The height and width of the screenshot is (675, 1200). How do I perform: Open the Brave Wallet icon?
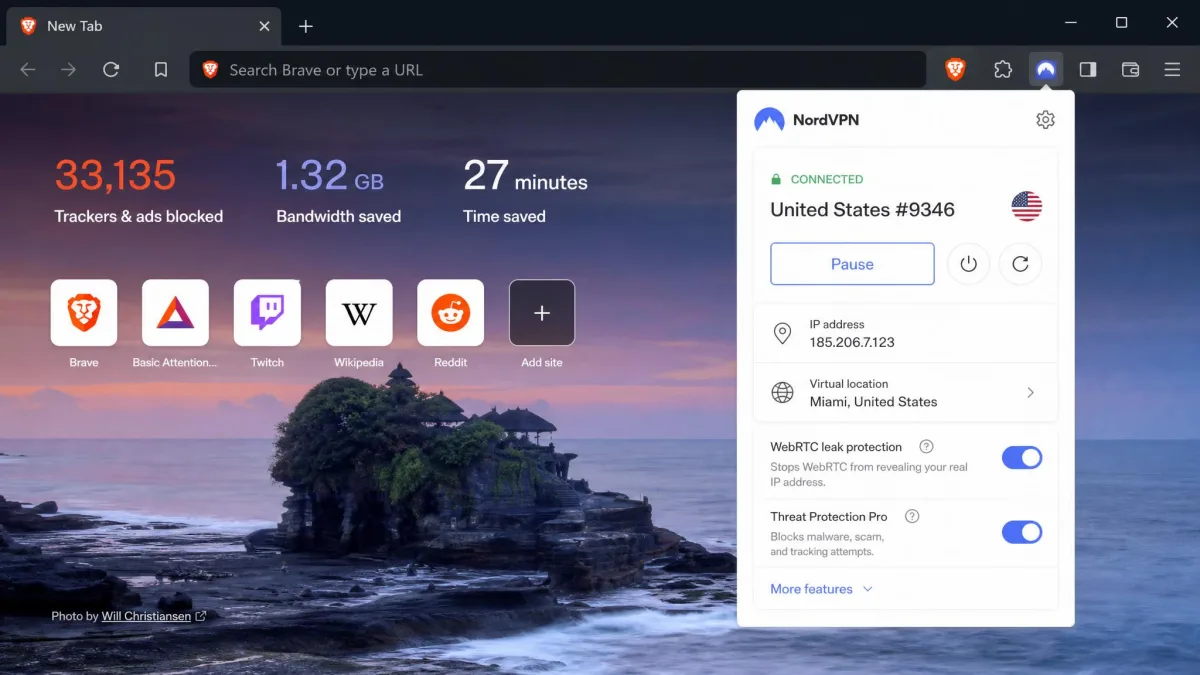coord(1131,69)
